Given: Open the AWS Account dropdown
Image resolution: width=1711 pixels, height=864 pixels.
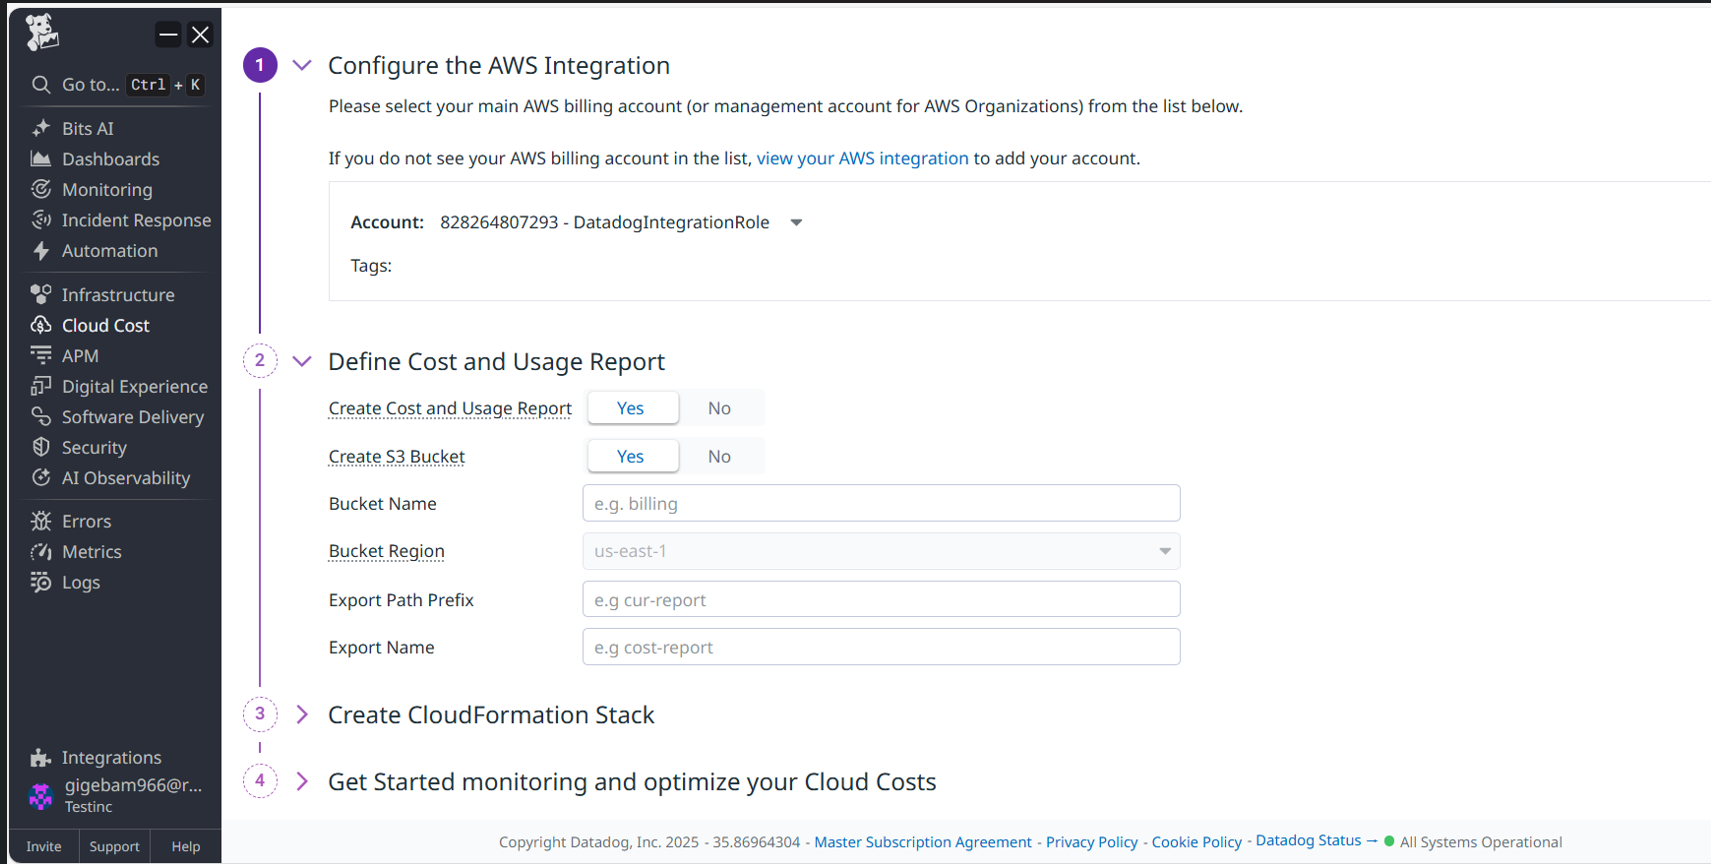Looking at the screenshot, I should [x=796, y=222].
